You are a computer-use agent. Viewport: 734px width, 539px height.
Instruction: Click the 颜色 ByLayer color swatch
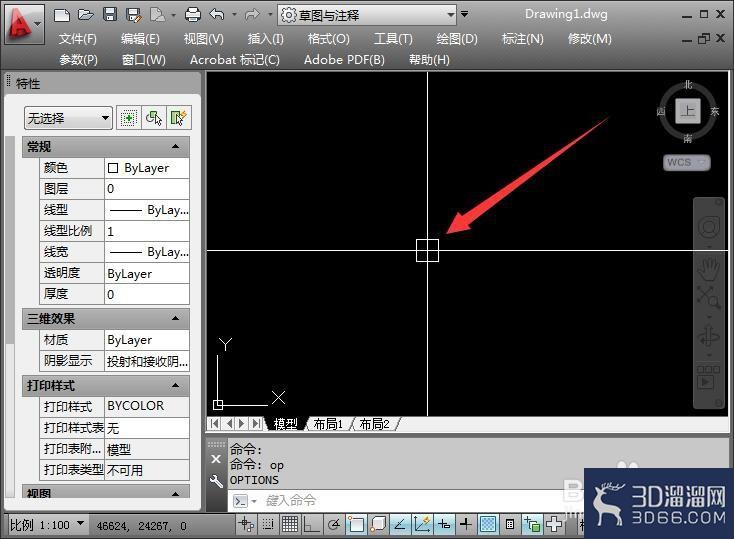[113, 168]
